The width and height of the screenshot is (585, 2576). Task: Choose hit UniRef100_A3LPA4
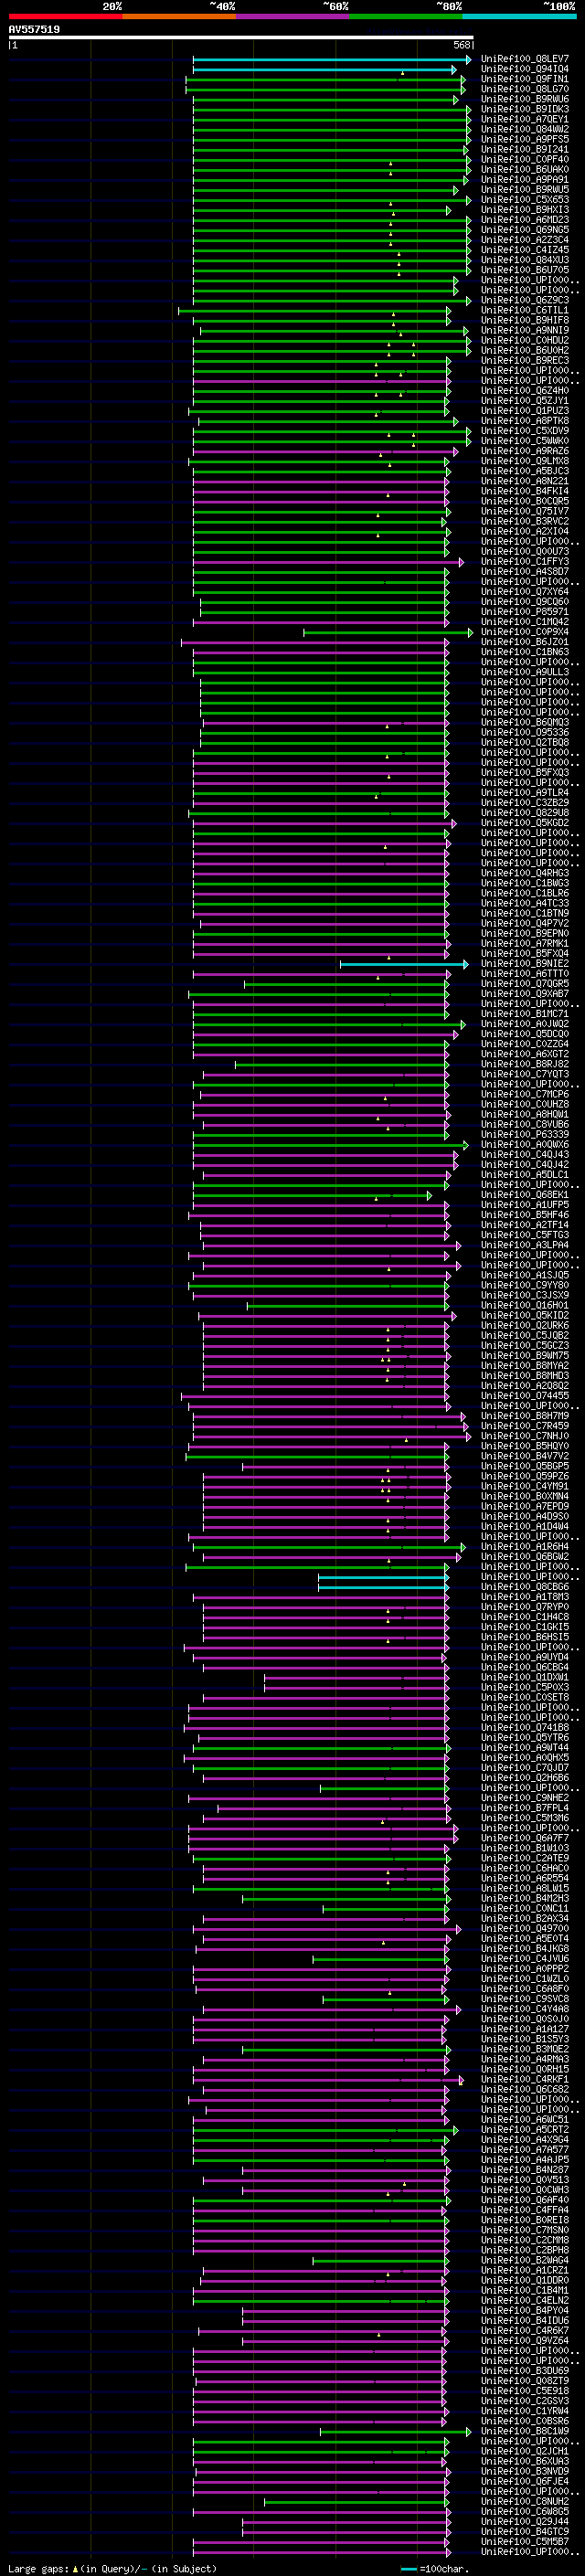pyautogui.click(x=524, y=1245)
